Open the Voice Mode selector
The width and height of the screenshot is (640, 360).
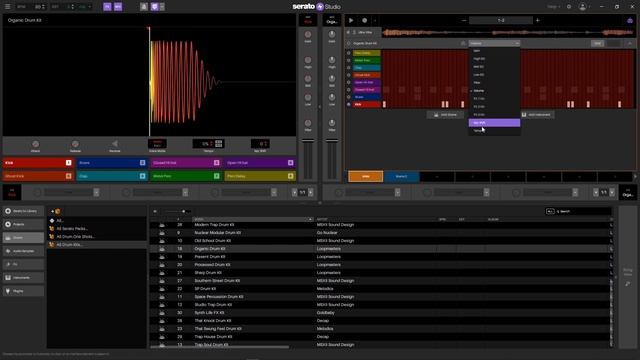pos(157,144)
